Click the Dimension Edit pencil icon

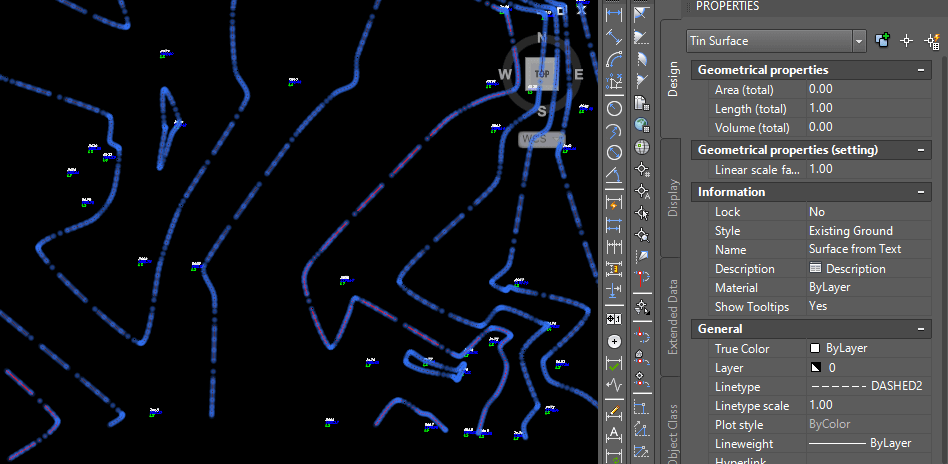[x=614, y=413]
